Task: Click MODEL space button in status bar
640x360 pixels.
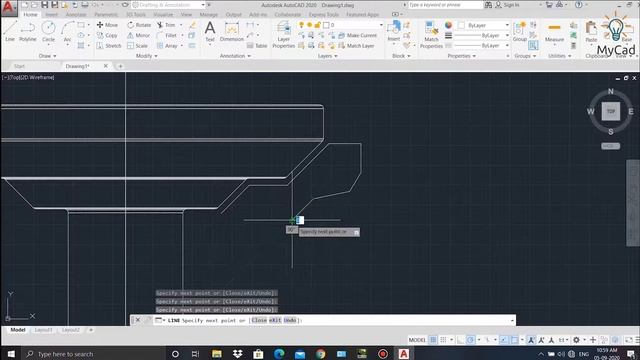Action: pyautogui.click(x=417, y=340)
